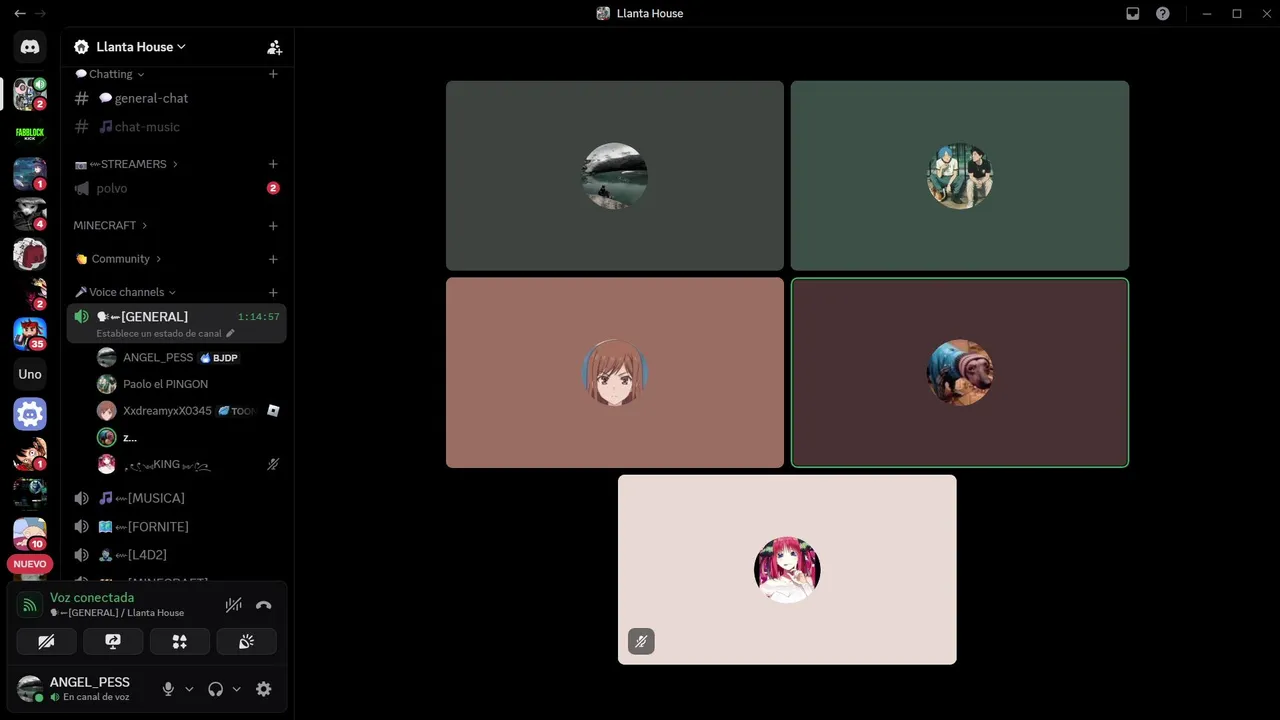
Task: Click the 'Voz conectada' status text
Action: pos(92,598)
